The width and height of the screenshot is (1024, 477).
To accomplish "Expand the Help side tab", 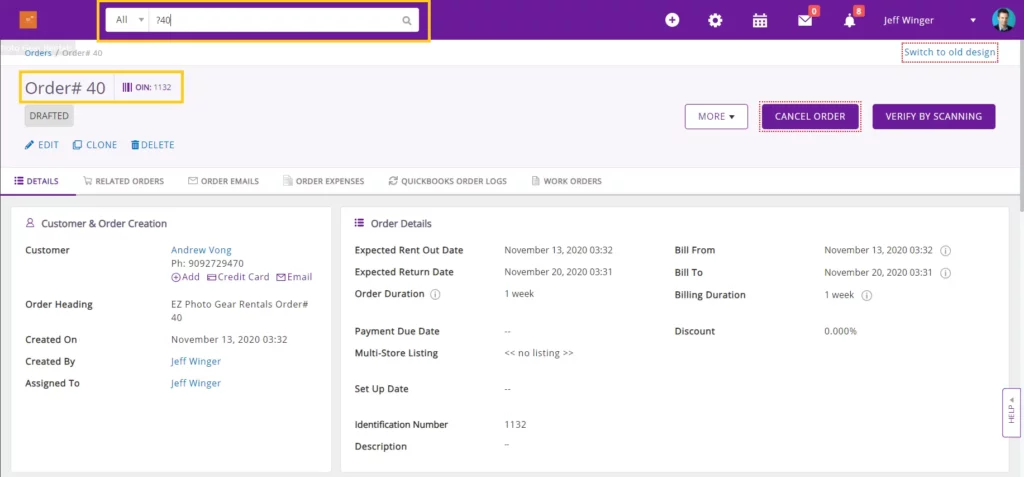I will tap(1011, 412).
